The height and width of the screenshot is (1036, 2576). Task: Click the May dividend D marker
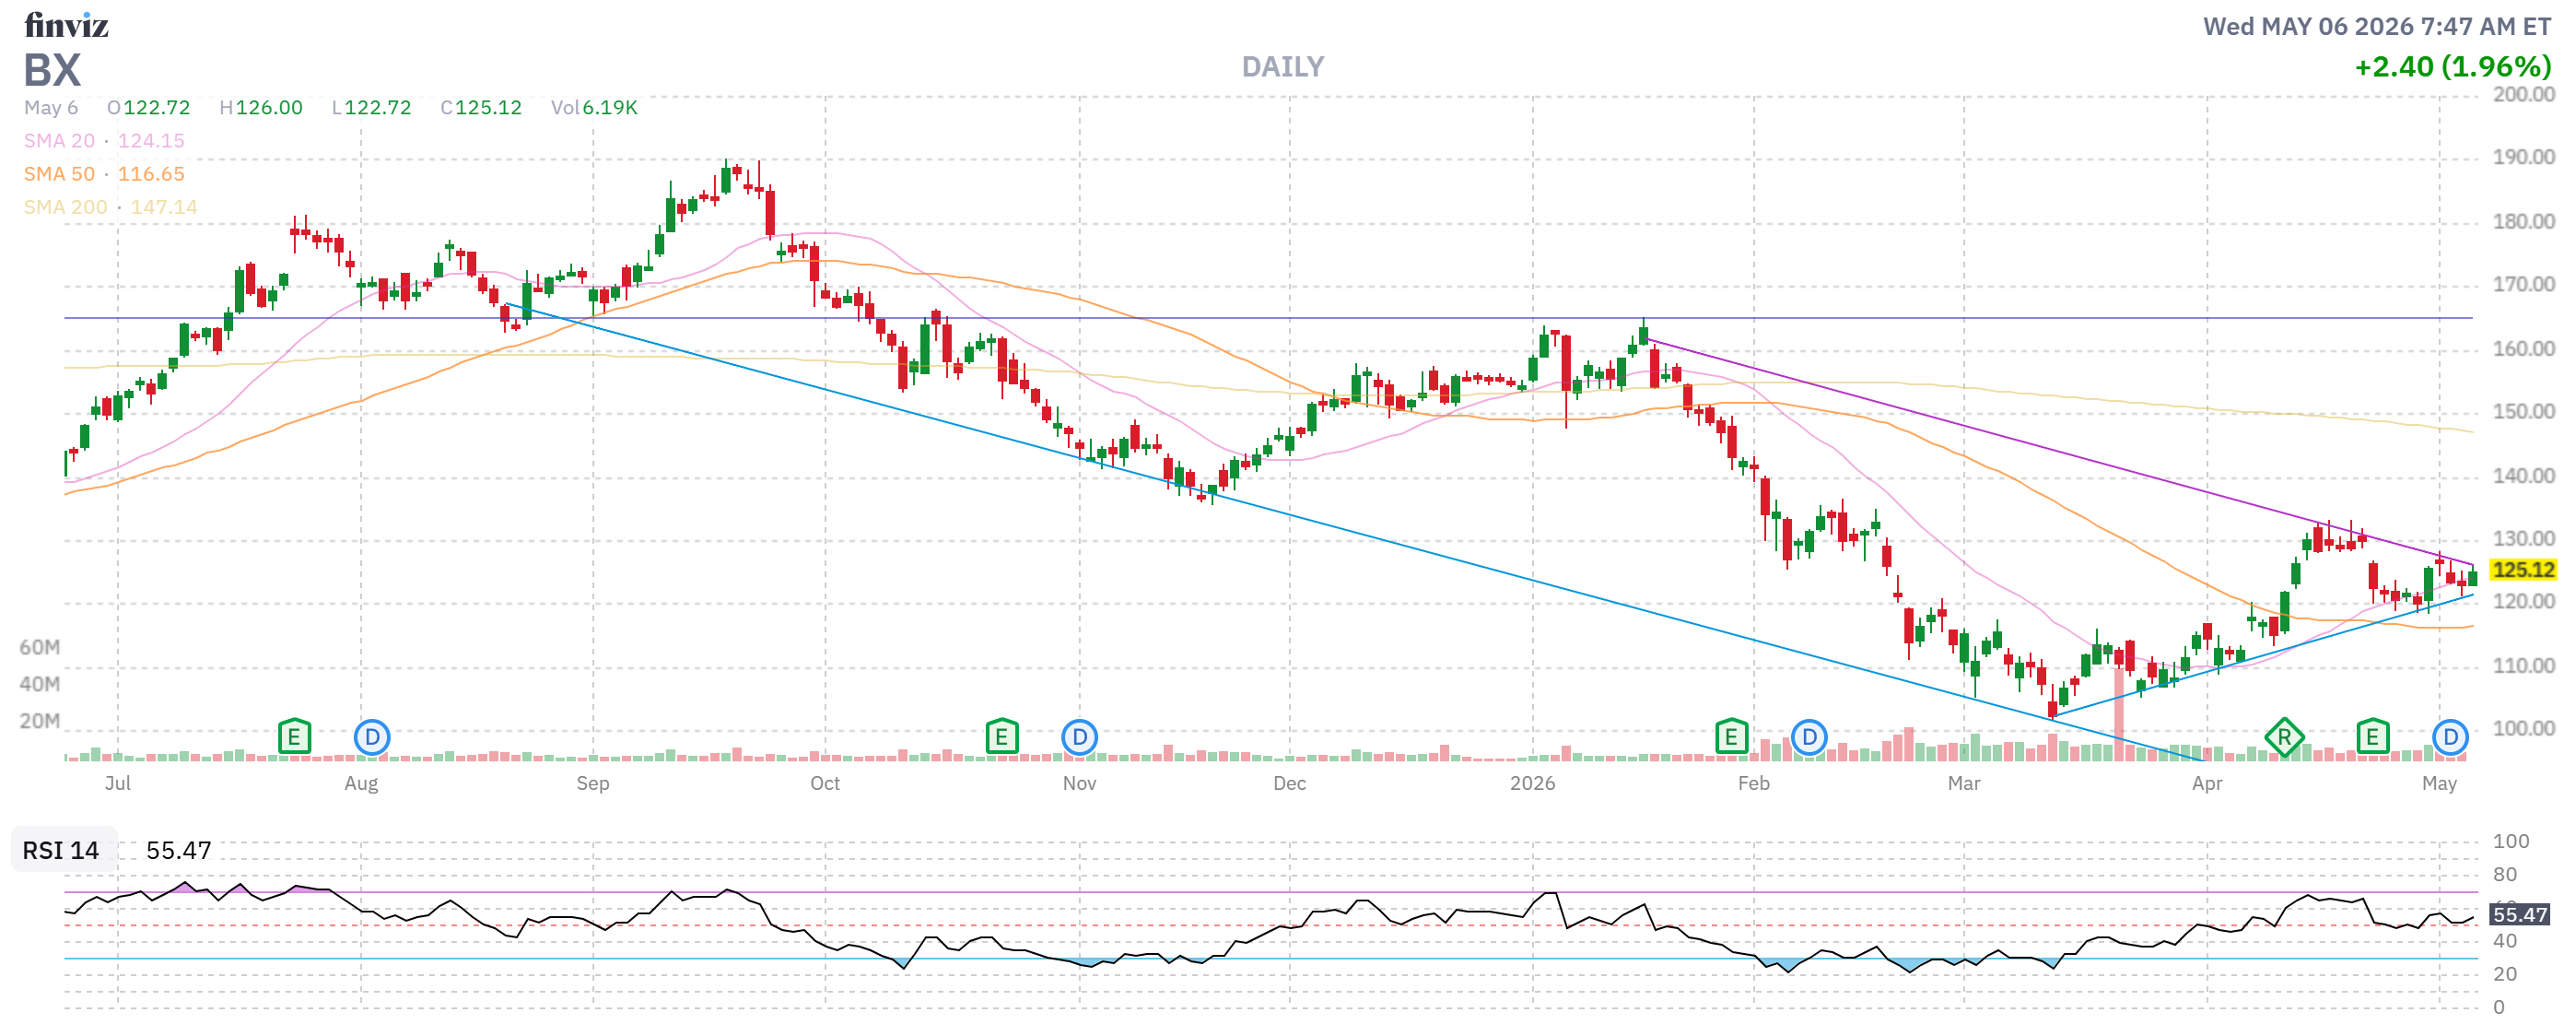(x=2450, y=738)
